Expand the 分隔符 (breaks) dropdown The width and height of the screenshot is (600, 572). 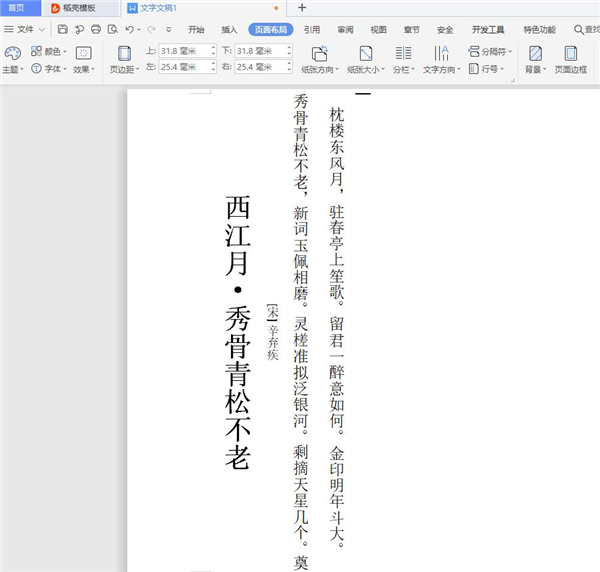tap(492, 50)
